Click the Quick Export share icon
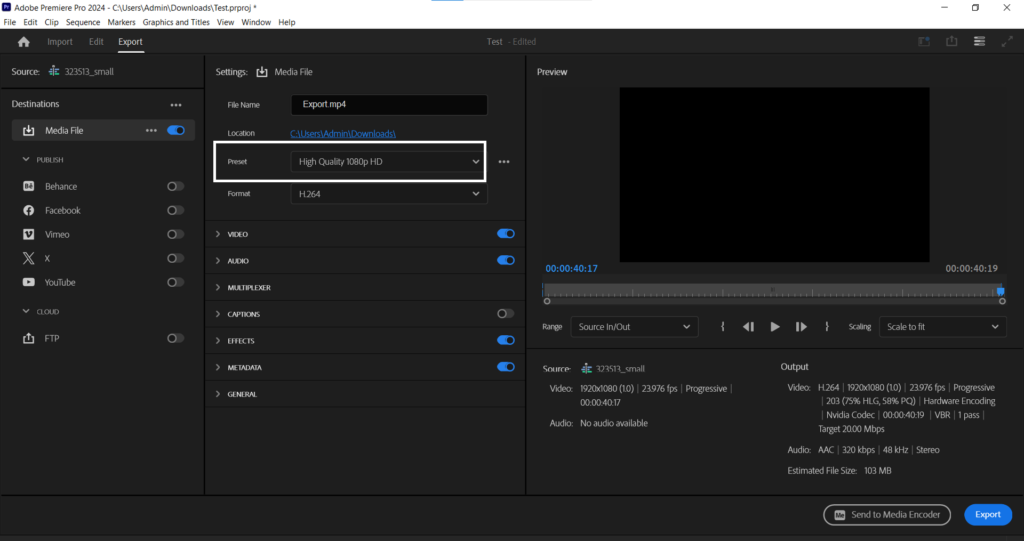Screen dimensions: 1024x541 pyautogui.click(x=952, y=42)
